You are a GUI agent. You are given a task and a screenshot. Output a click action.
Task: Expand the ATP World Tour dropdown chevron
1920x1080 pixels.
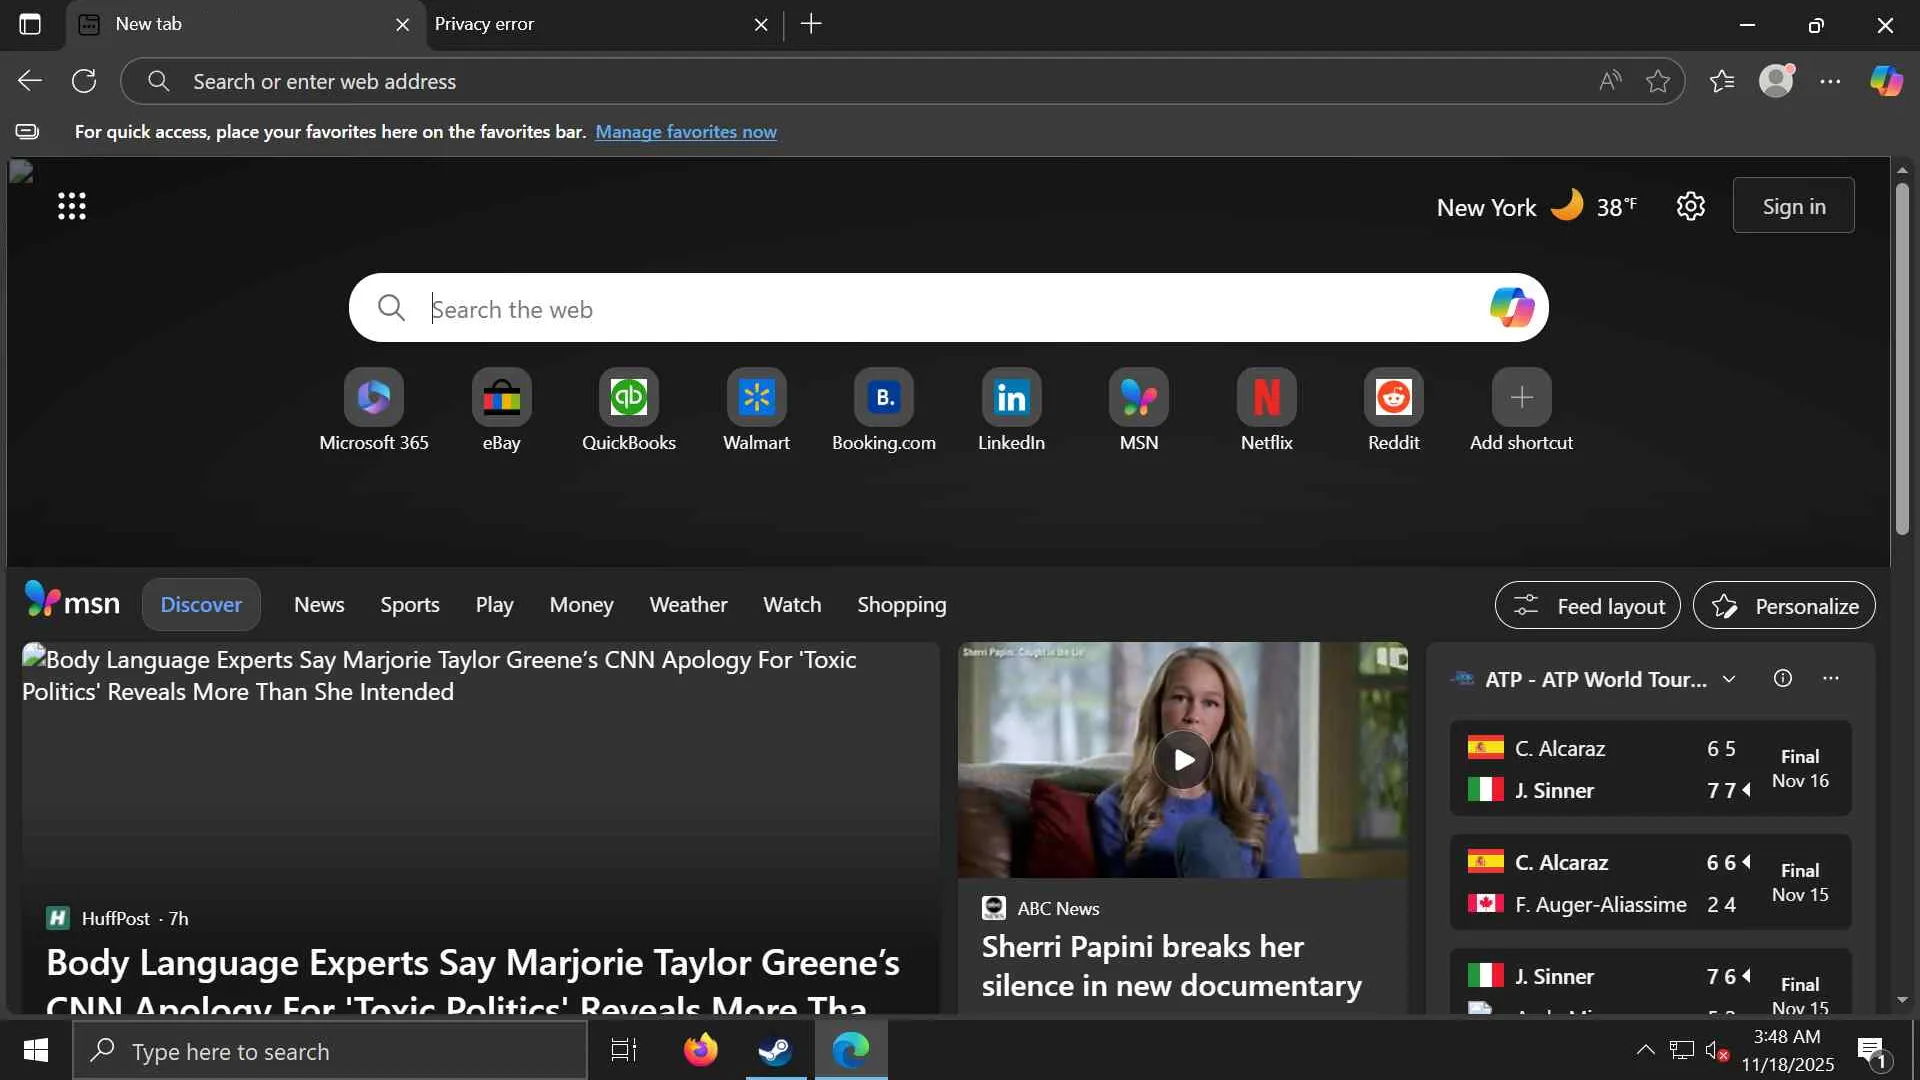[1729, 680]
